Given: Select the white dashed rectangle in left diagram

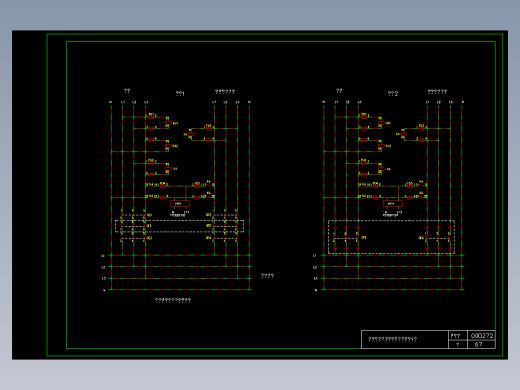Looking at the screenshot, I should (x=179, y=226).
